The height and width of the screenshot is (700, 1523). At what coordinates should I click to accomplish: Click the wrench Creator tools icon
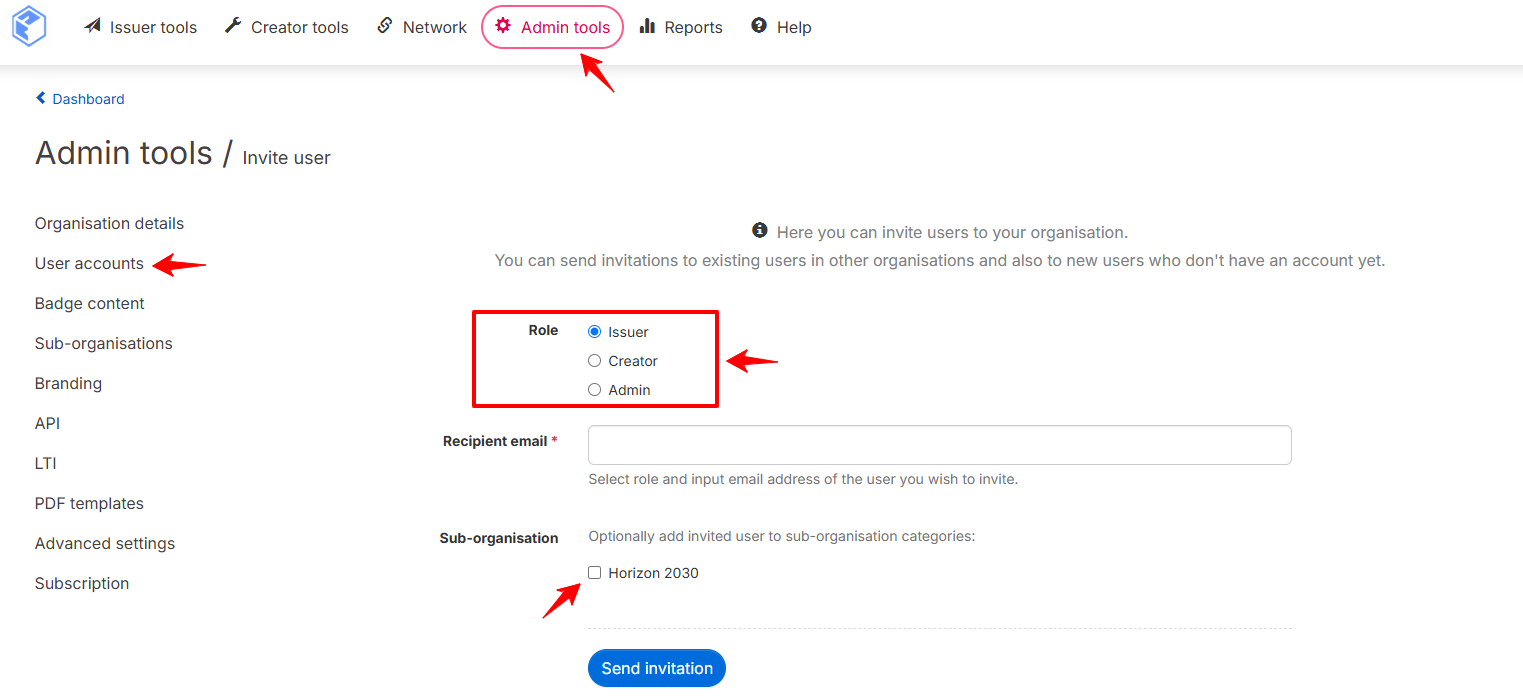[x=233, y=26]
